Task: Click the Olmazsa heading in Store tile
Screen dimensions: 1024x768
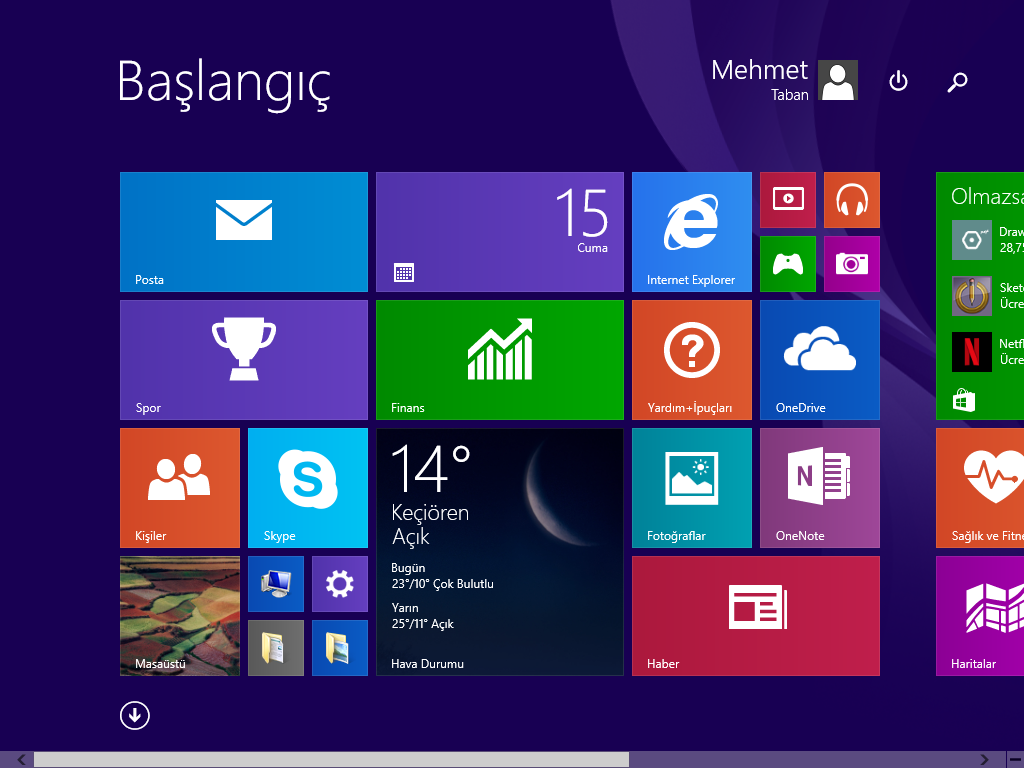Action: click(987, 196)
